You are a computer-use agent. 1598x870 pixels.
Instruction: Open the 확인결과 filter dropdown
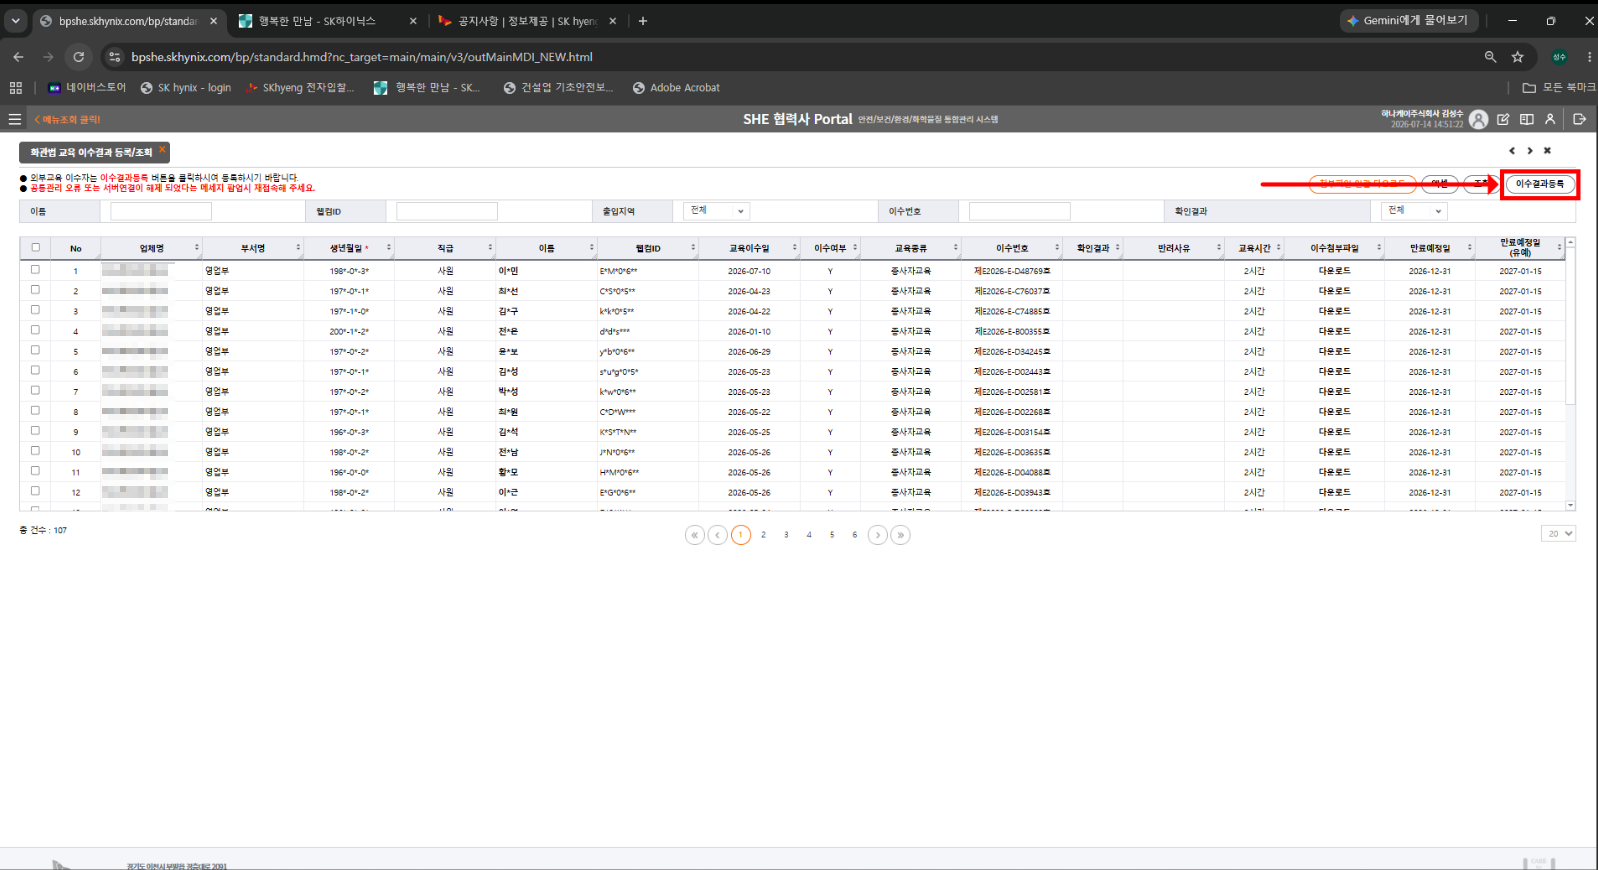(1415, 211)
